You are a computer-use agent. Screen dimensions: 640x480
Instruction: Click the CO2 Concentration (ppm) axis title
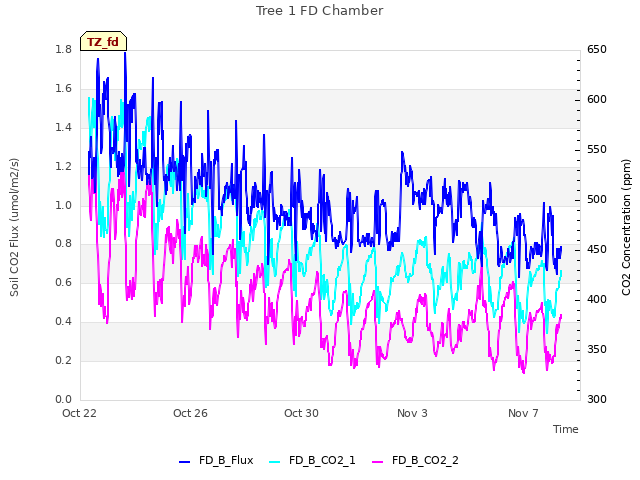click(x=626, y=227)
